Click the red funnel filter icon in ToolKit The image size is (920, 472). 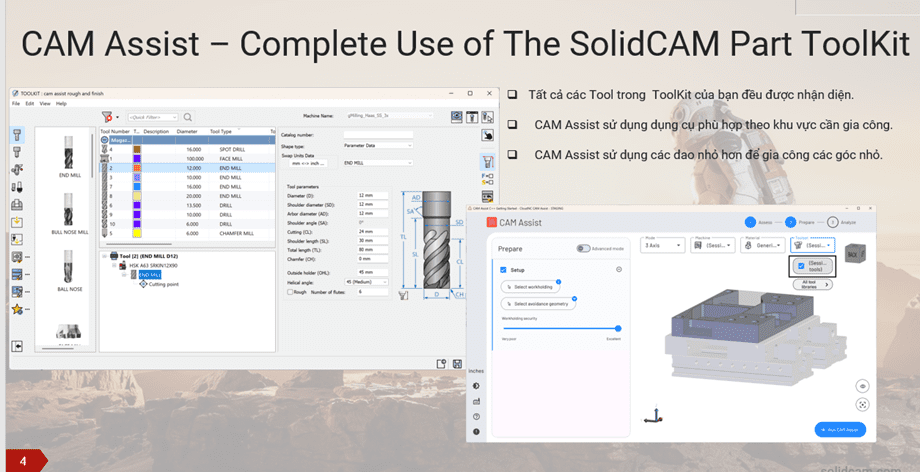pos(107,117)
